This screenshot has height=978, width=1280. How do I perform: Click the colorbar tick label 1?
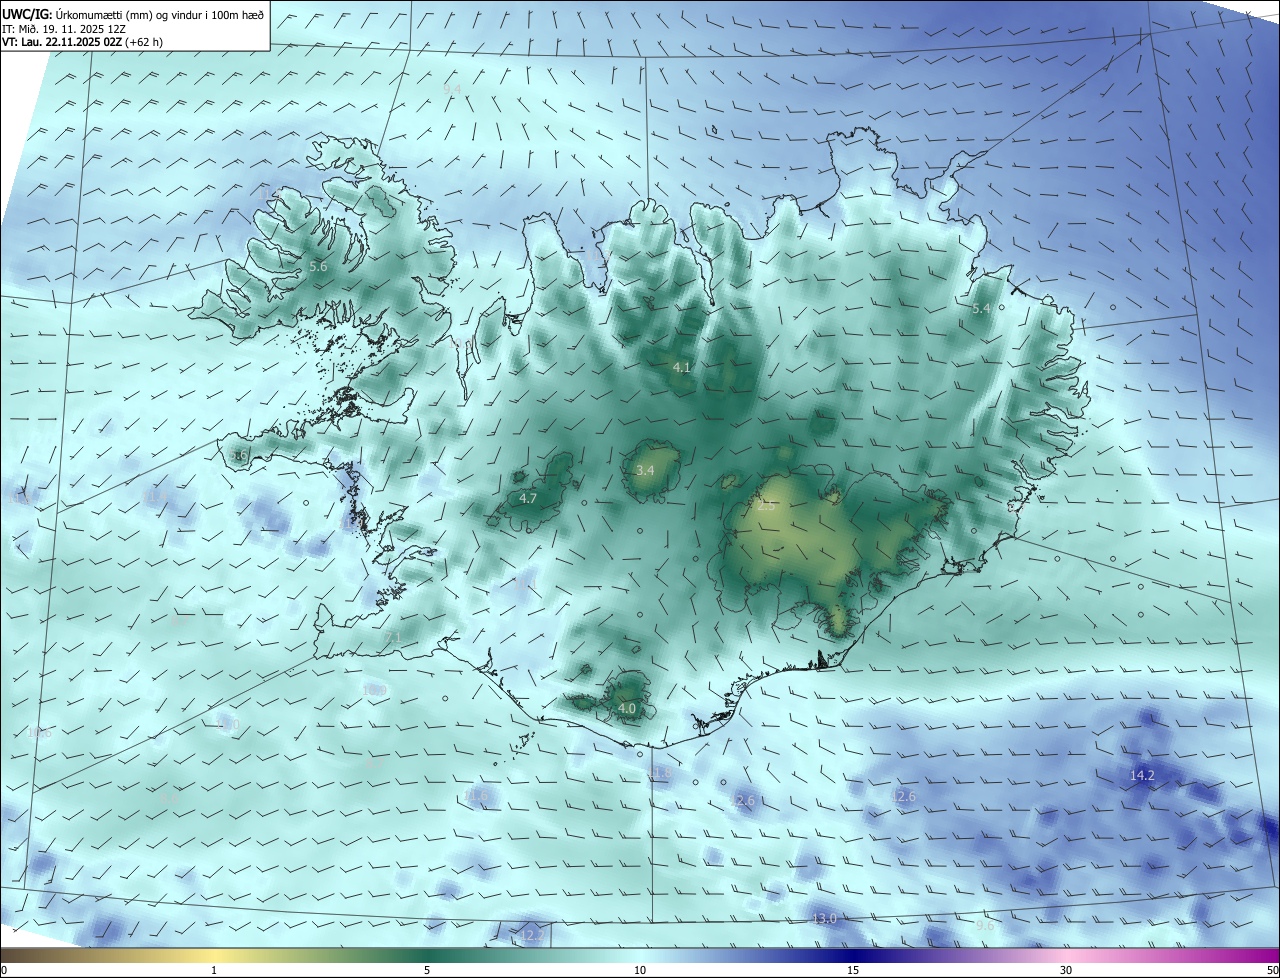click(214, 970)
